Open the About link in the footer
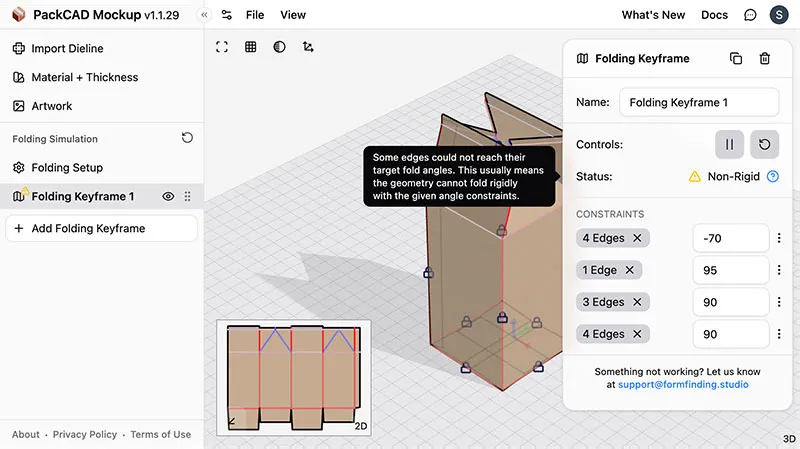 point(26,434)
